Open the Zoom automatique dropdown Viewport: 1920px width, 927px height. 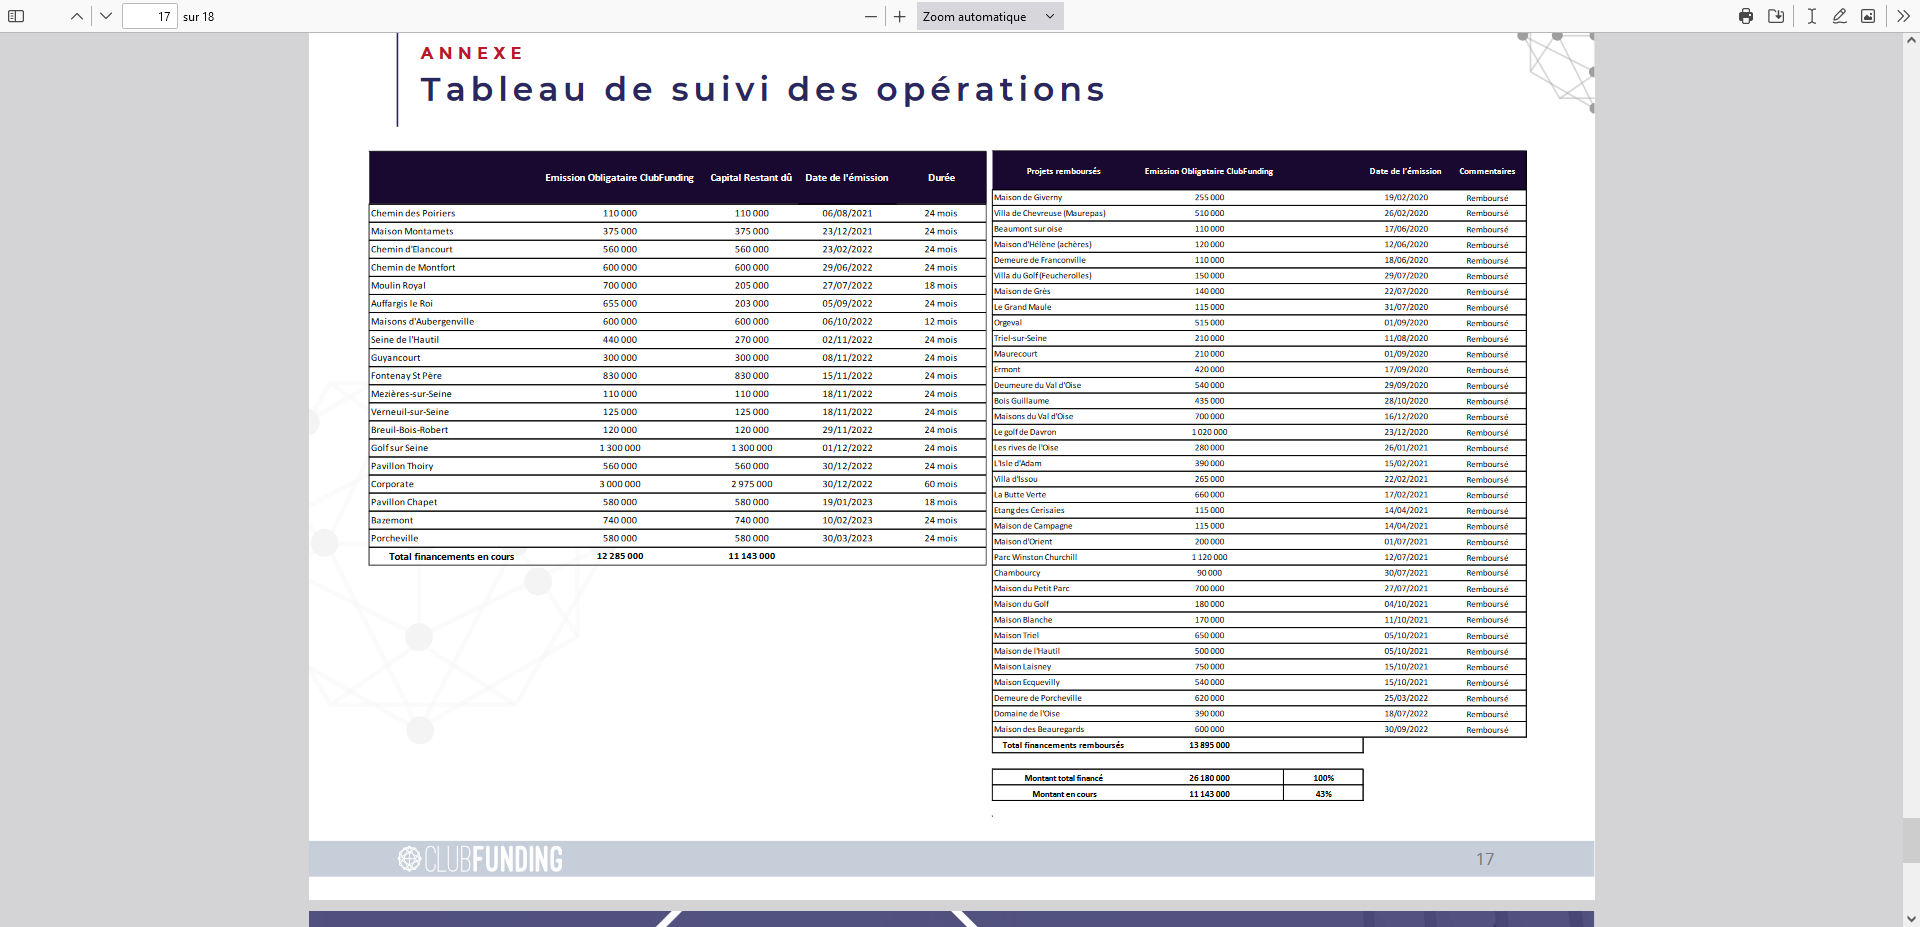tap(989, 16)
